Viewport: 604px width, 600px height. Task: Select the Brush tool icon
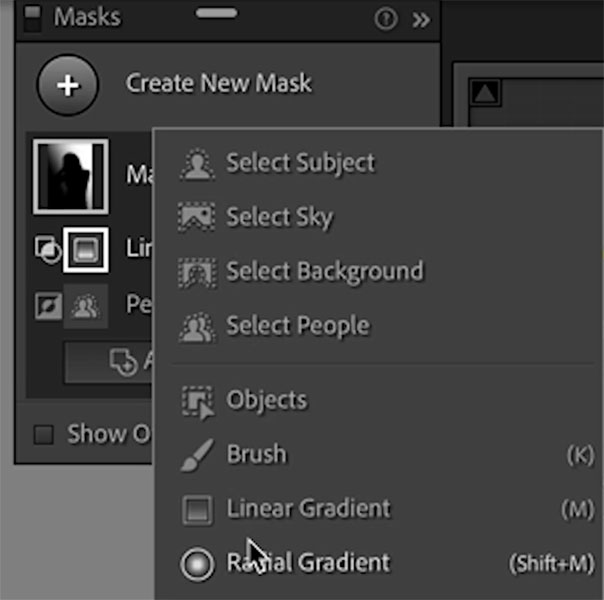[x=197, y=455]
